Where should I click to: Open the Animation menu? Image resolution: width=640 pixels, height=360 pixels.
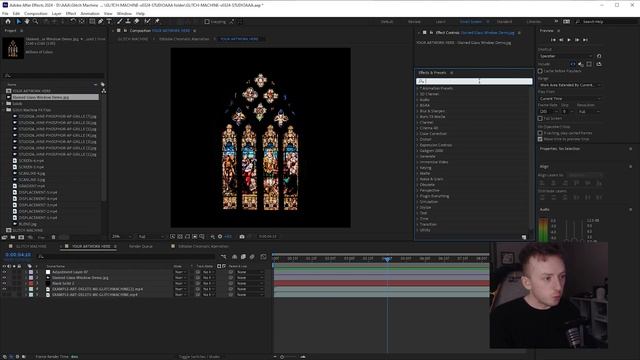(x=90, y=13)
